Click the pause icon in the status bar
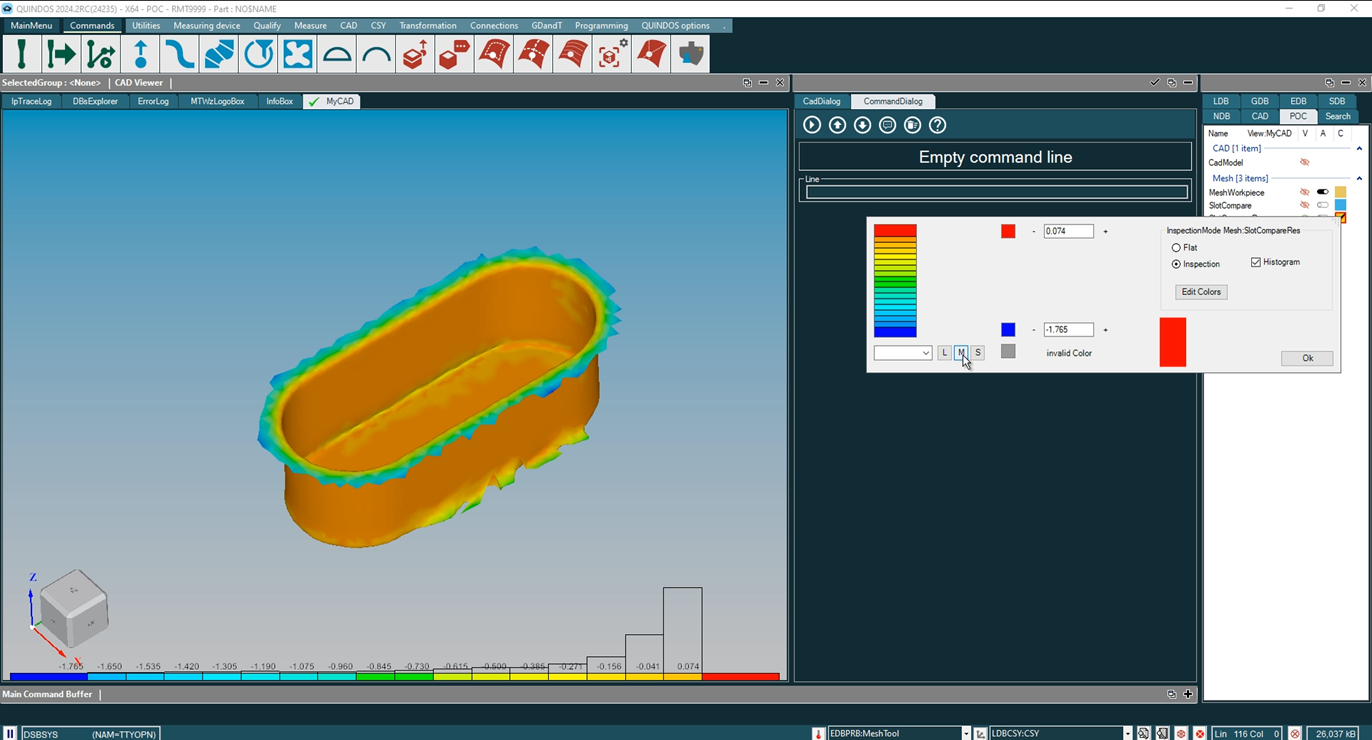 pos(10,733)
